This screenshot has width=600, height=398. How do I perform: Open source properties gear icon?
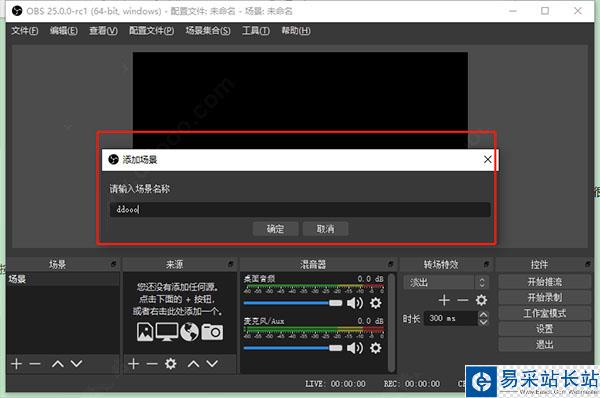171,364
